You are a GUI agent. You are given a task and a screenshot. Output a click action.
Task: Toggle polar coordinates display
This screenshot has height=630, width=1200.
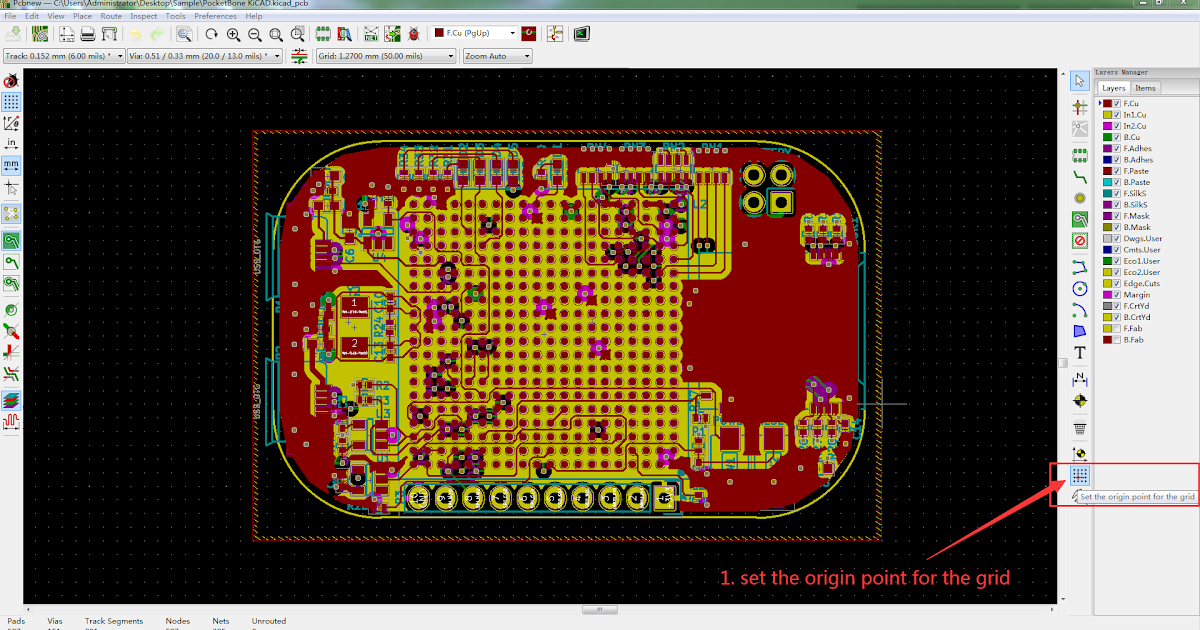pyautogui.click(x=12, y=123)
